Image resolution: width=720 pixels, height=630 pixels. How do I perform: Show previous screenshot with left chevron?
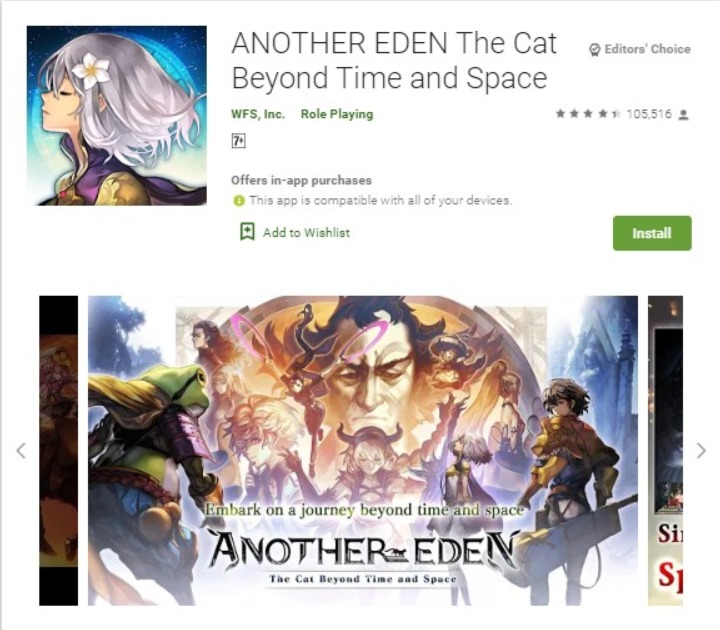coord(21,450)
